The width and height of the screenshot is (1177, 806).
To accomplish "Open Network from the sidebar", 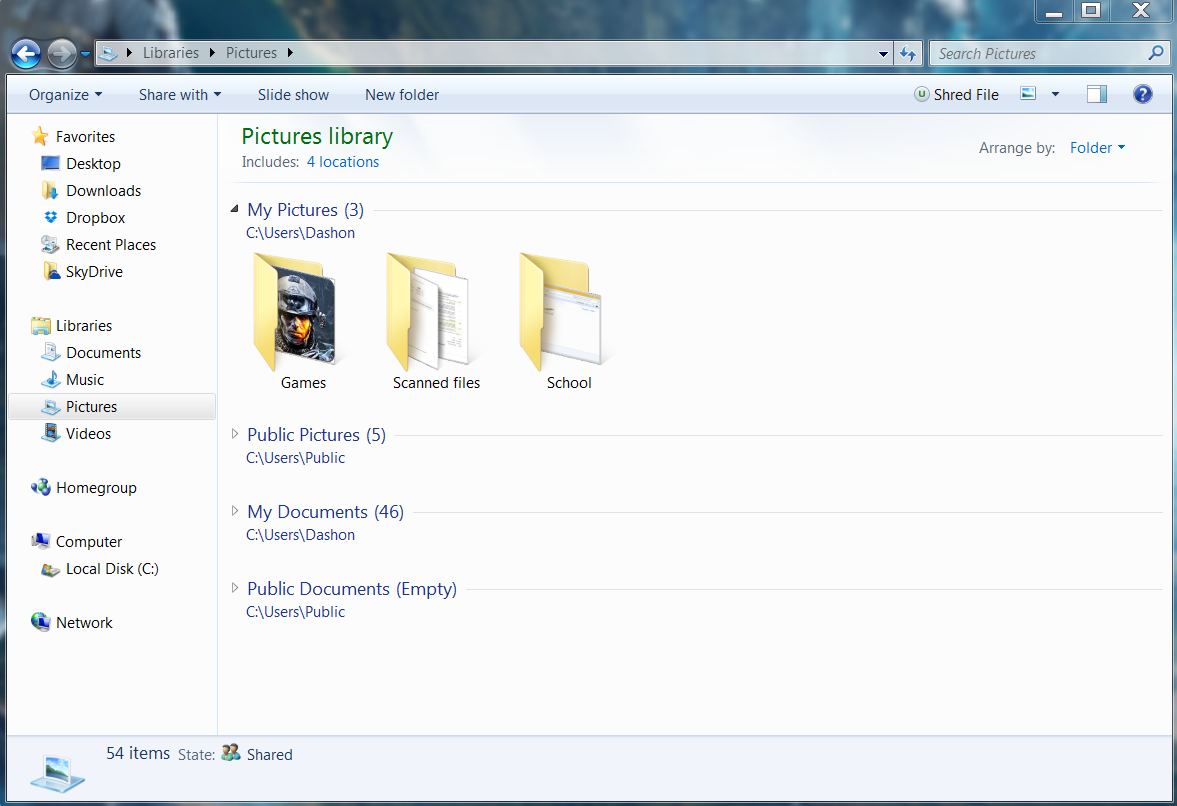I will pos(84,622).
